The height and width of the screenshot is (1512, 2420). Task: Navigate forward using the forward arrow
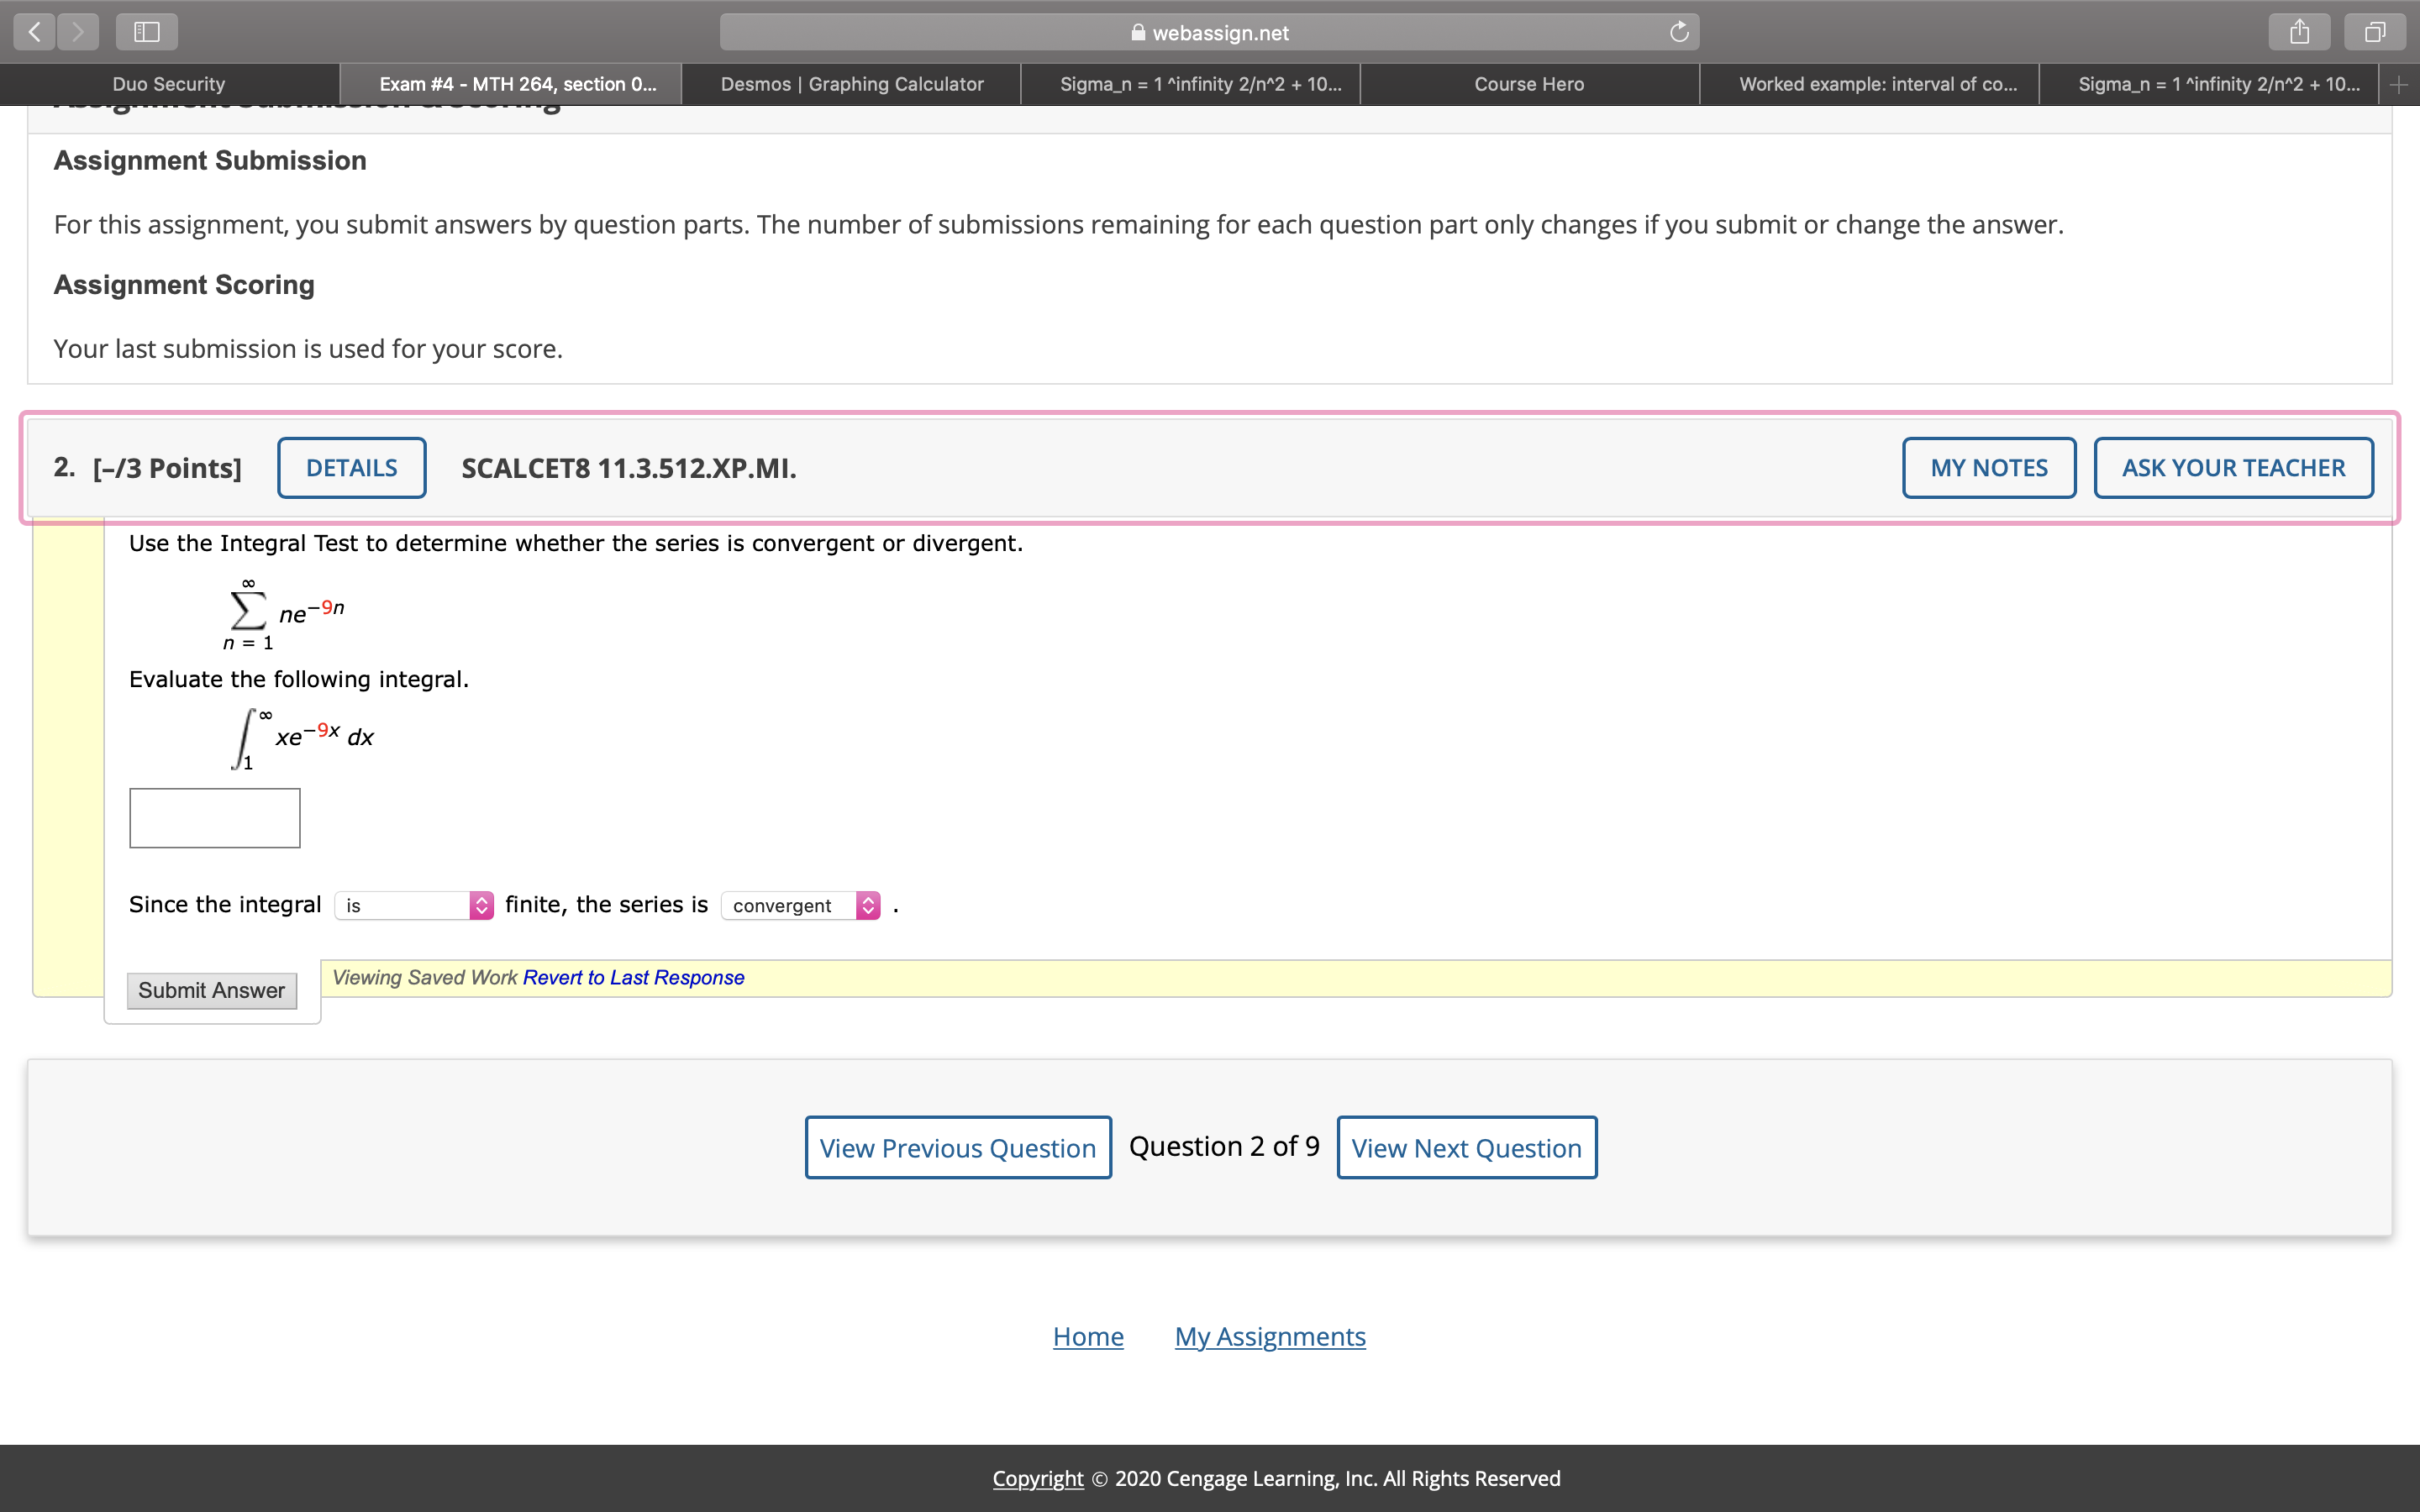click(x=79, y=31)
